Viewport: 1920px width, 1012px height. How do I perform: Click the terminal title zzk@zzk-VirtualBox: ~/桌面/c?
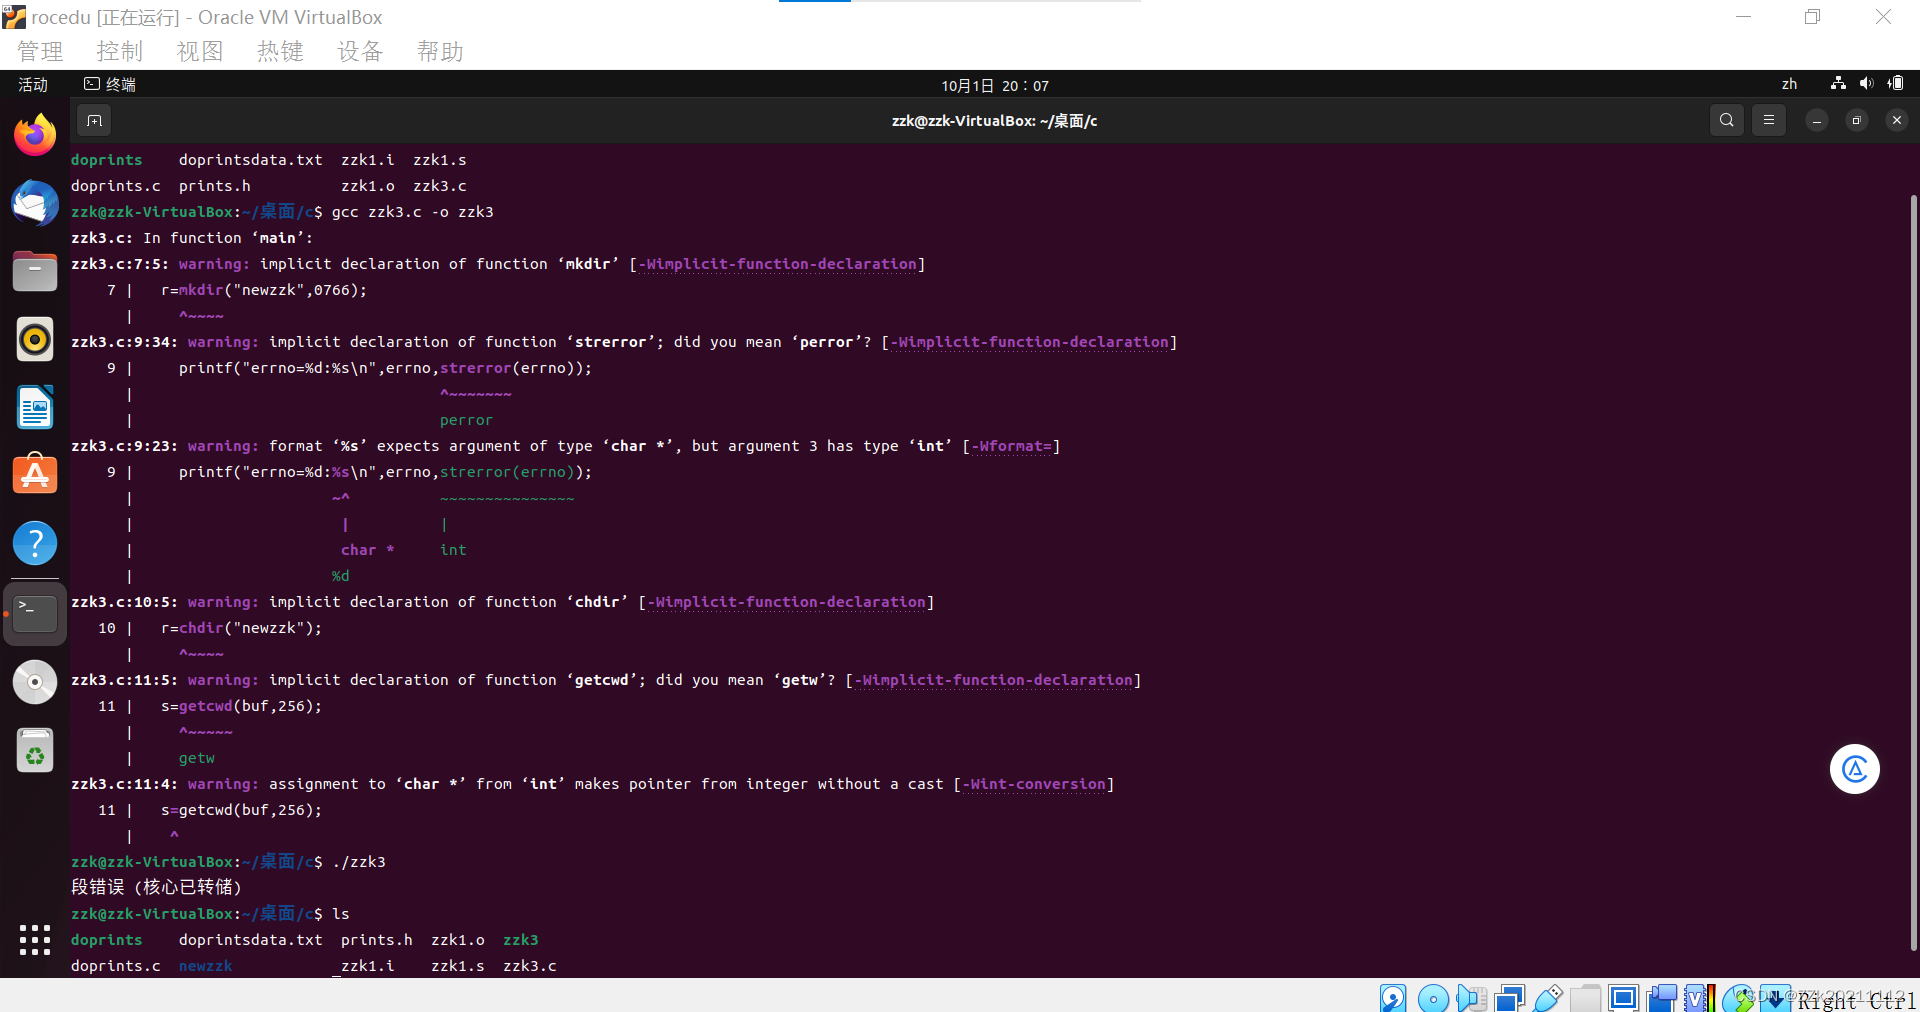pos(994,121)
